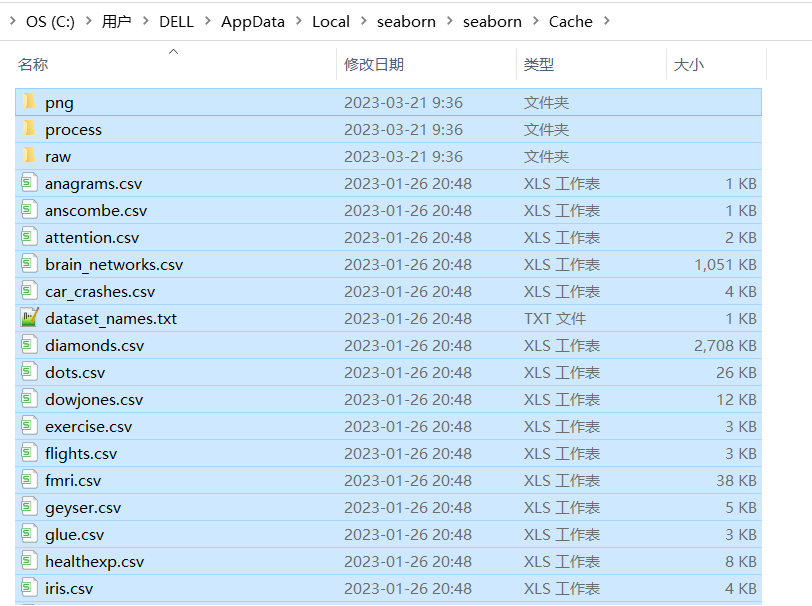Select the fmri.csv file icon
Viewport: 812px width, 606px height.
30,480
